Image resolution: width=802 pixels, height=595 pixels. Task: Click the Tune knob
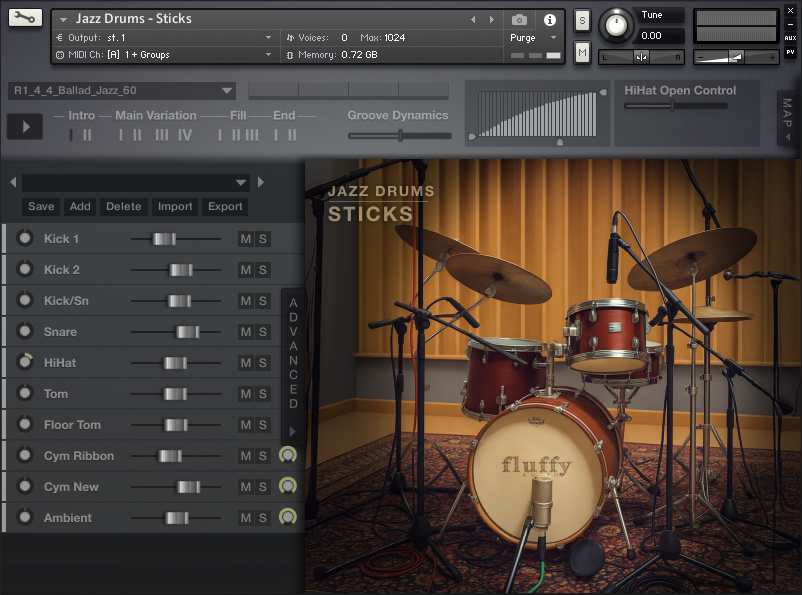point(618,25)
